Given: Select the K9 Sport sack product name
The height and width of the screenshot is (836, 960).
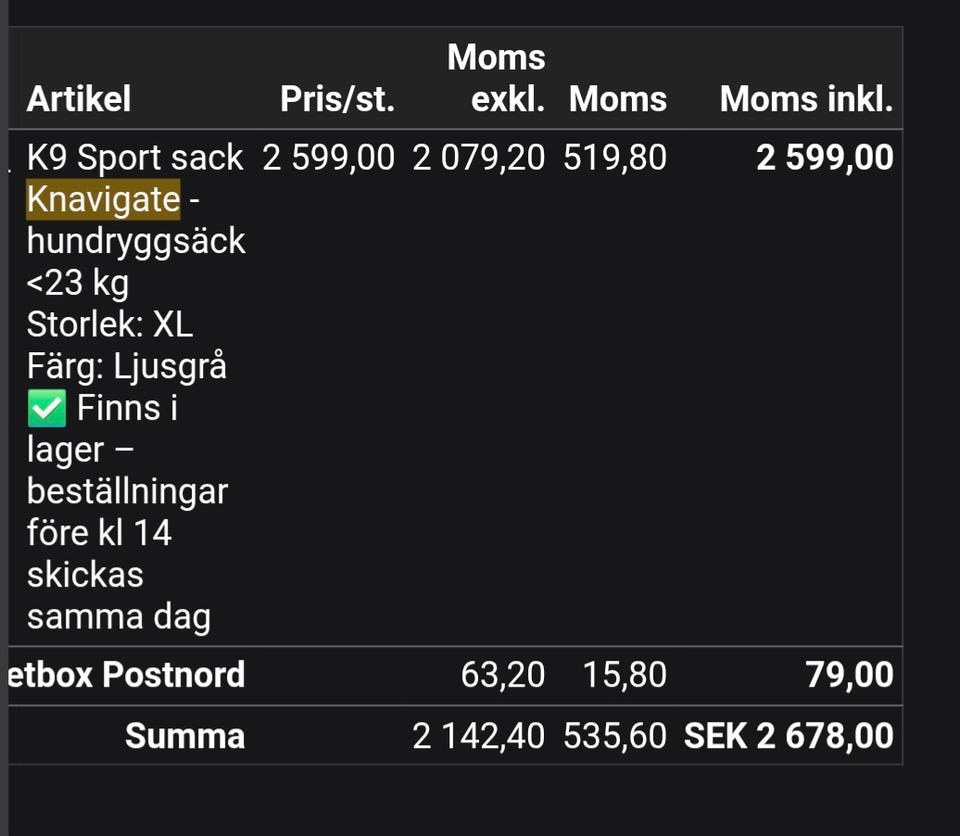Looking at the screenshot, I should (x=135, y=157).
